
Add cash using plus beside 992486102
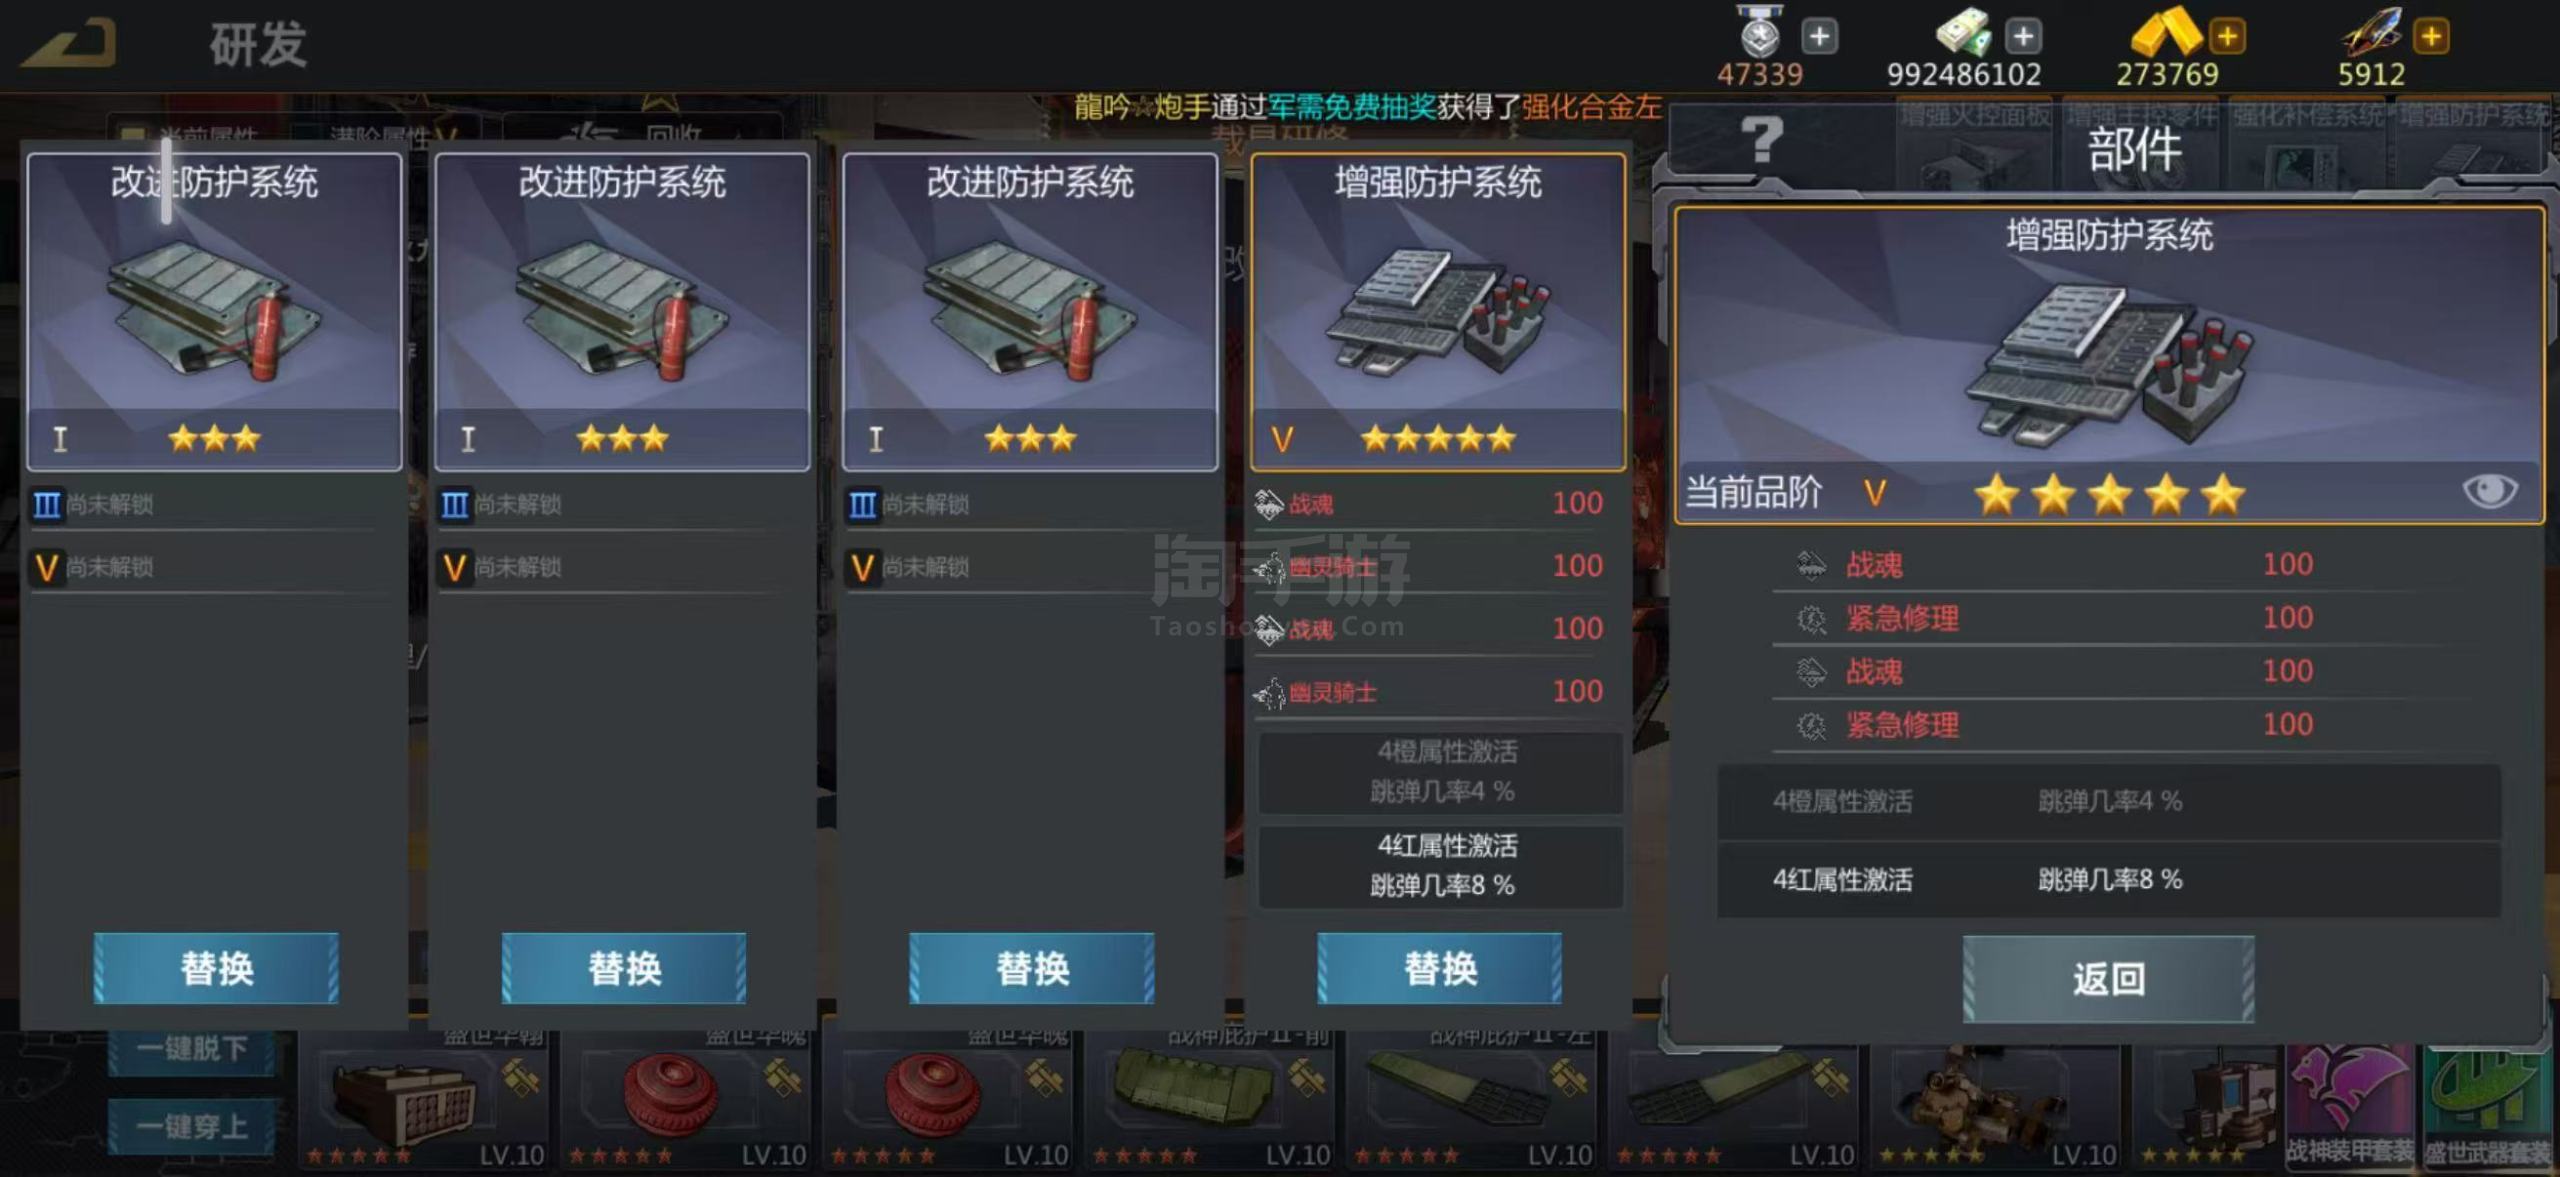click(2023, 37)
